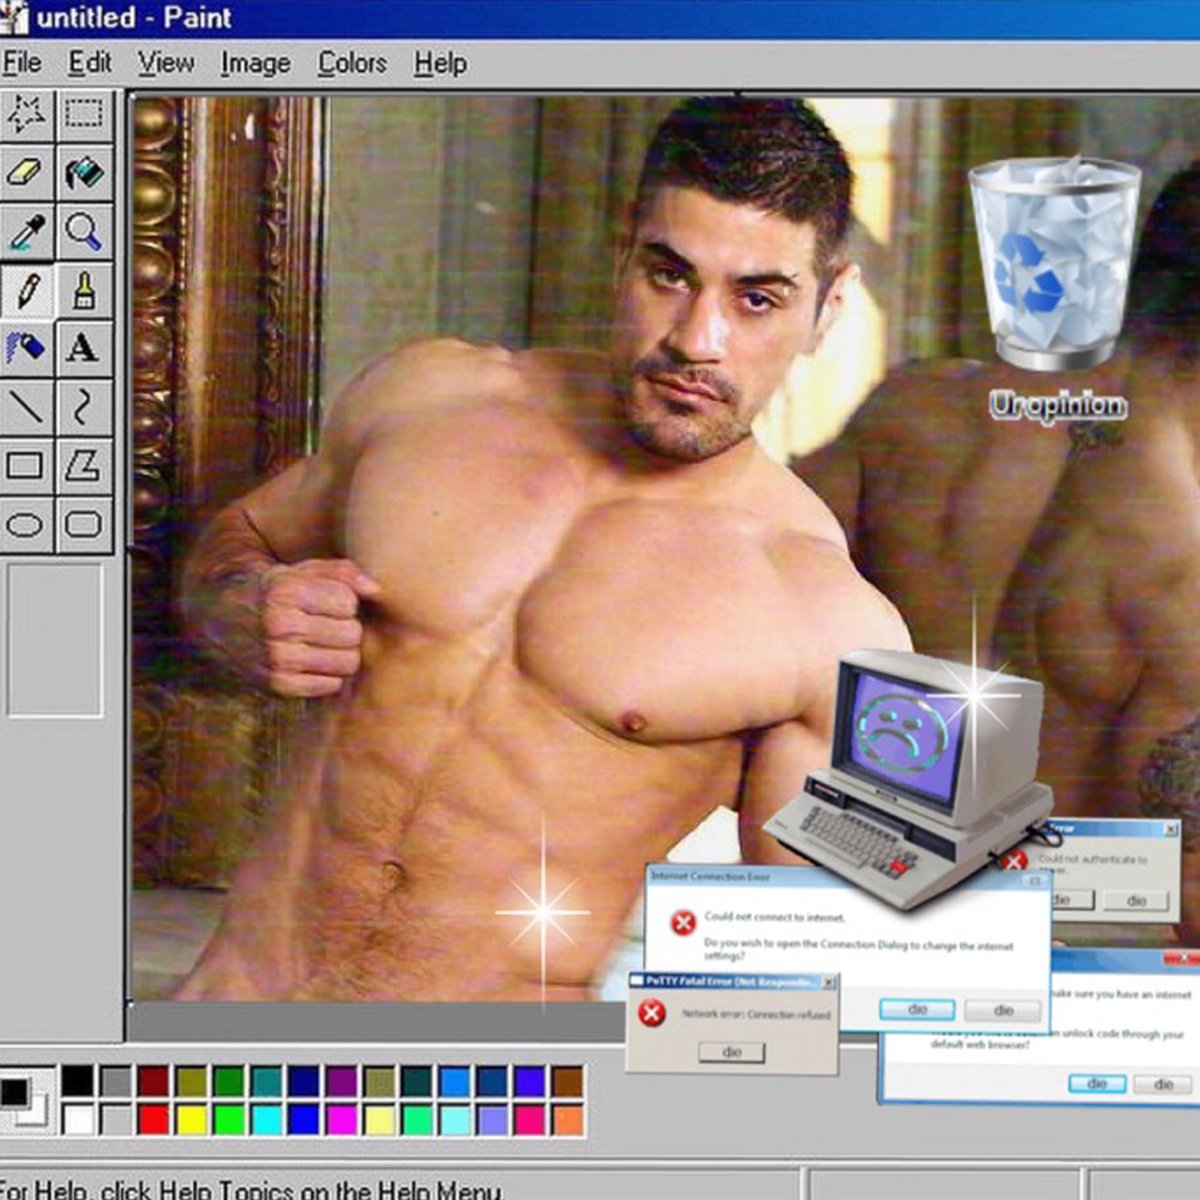Image resolution: width=1200 pixels, height=1200 pixels.
Task: Pick the white color swatch
Action: (x=77, y=1118)
